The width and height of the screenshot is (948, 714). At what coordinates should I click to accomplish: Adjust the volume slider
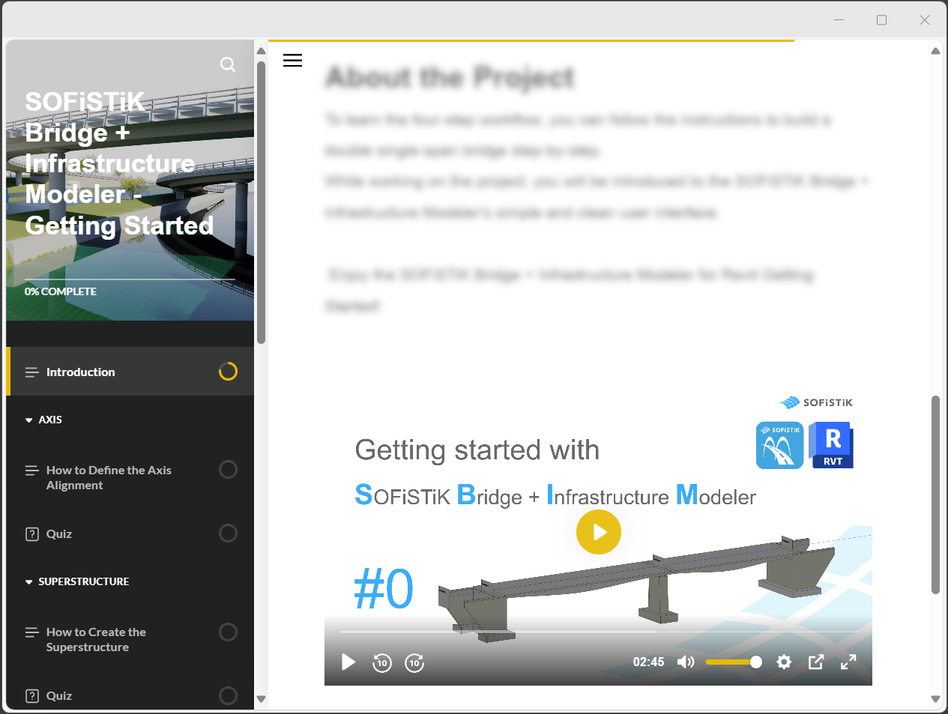733,662
